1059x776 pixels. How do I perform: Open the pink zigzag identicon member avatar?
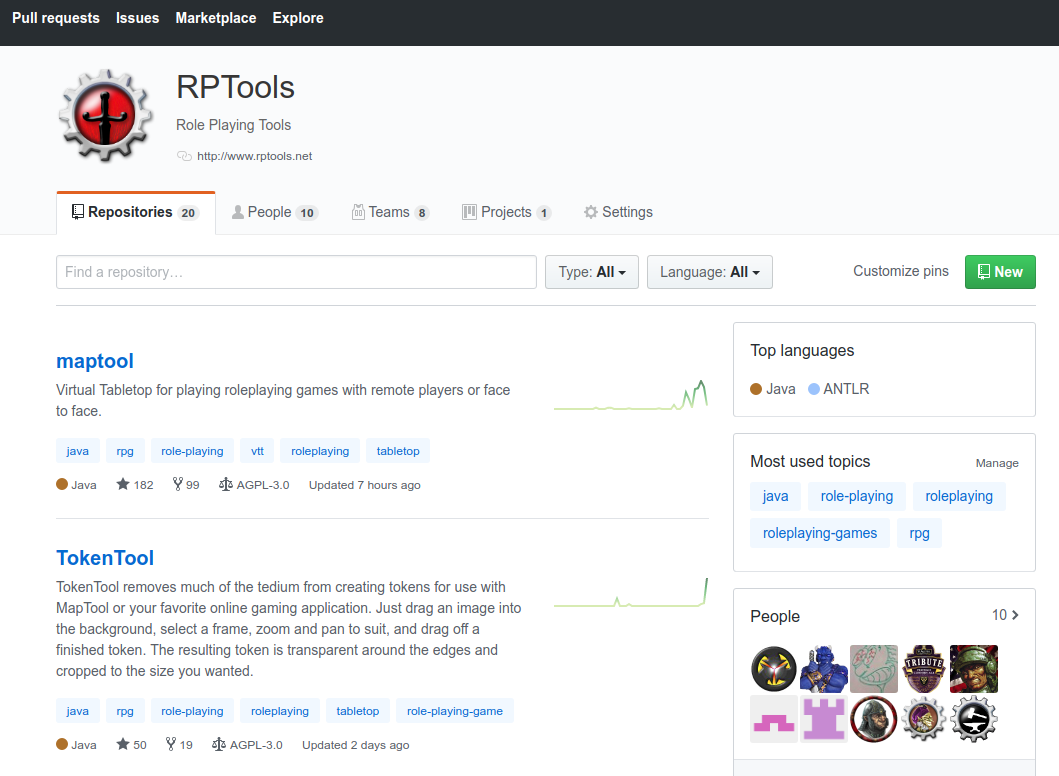click(774, 719)
